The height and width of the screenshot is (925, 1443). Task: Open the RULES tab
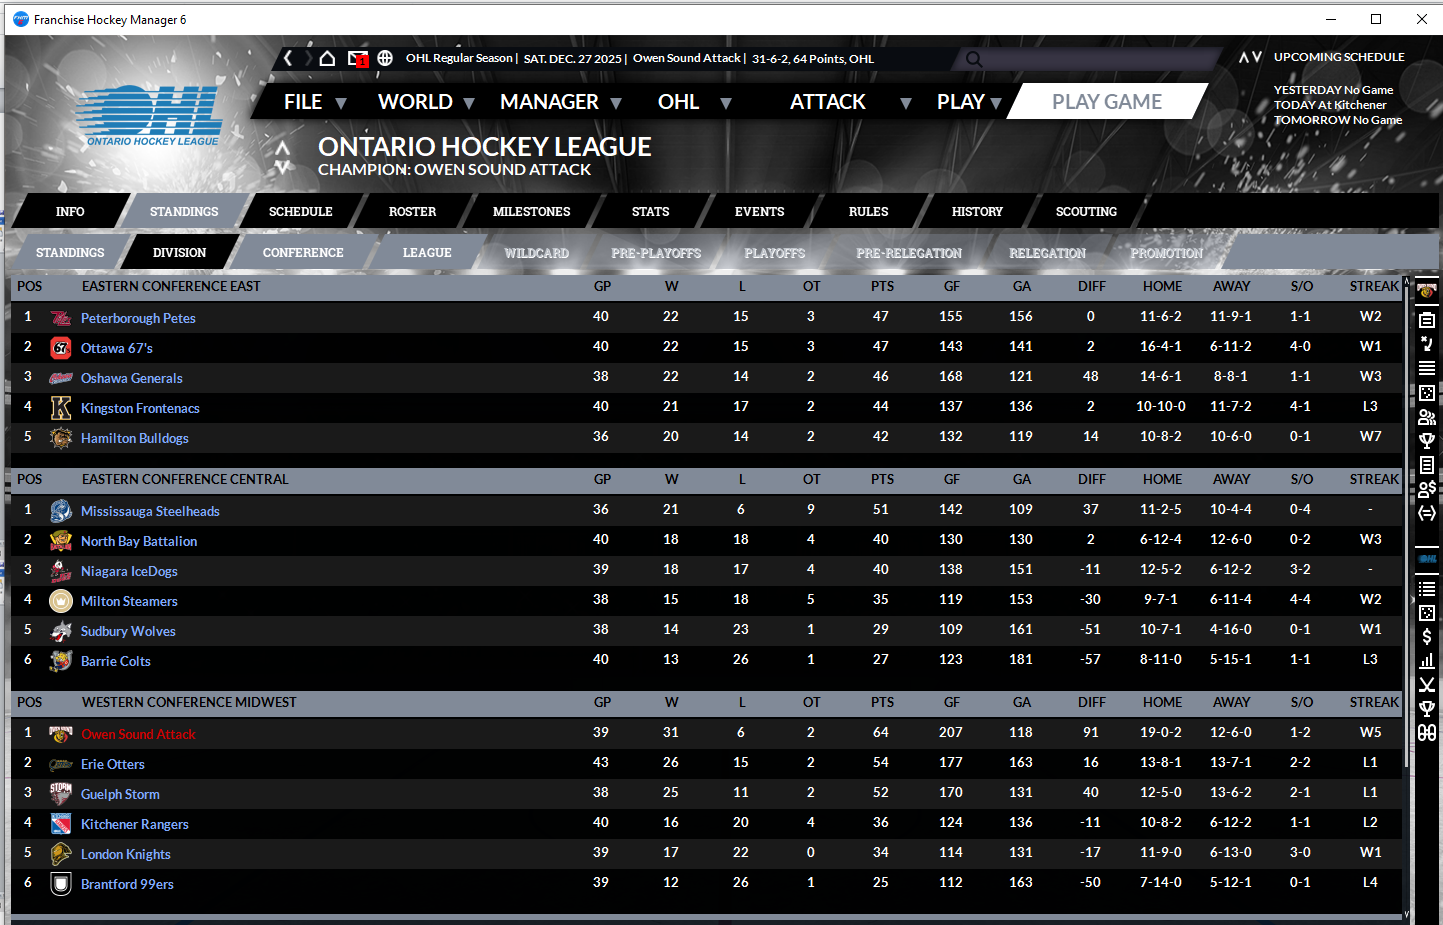(x=868, y=212)
